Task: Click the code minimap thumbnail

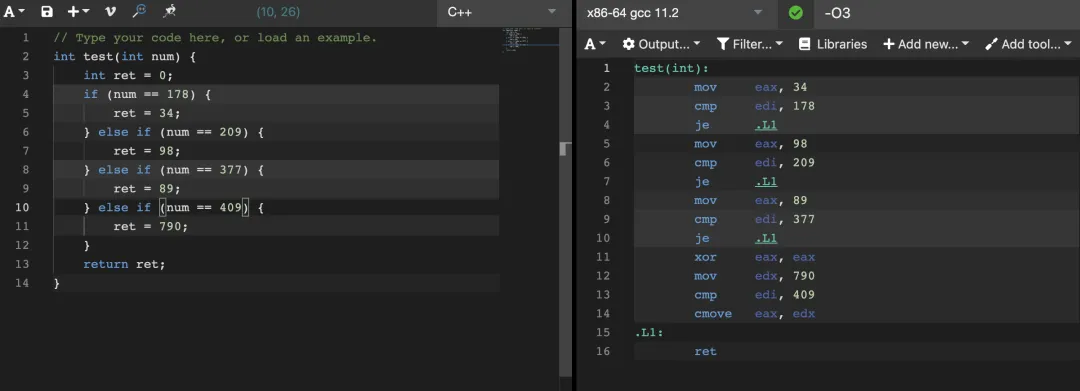Action: tap(530, 40)
